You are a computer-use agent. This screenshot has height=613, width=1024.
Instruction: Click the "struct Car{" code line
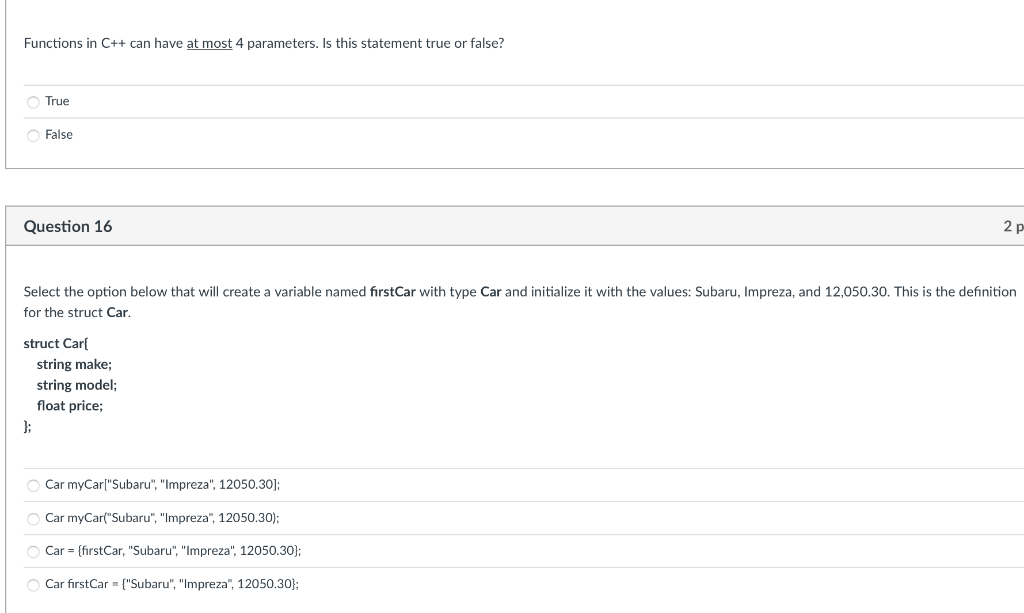tap(56, 343)
